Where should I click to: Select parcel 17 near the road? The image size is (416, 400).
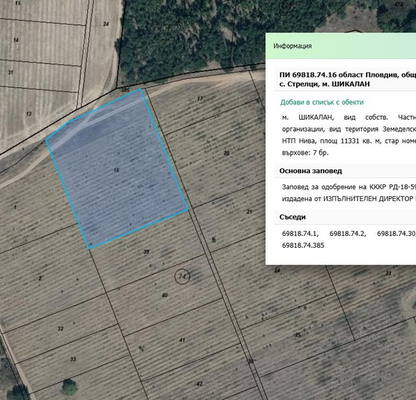200,99
